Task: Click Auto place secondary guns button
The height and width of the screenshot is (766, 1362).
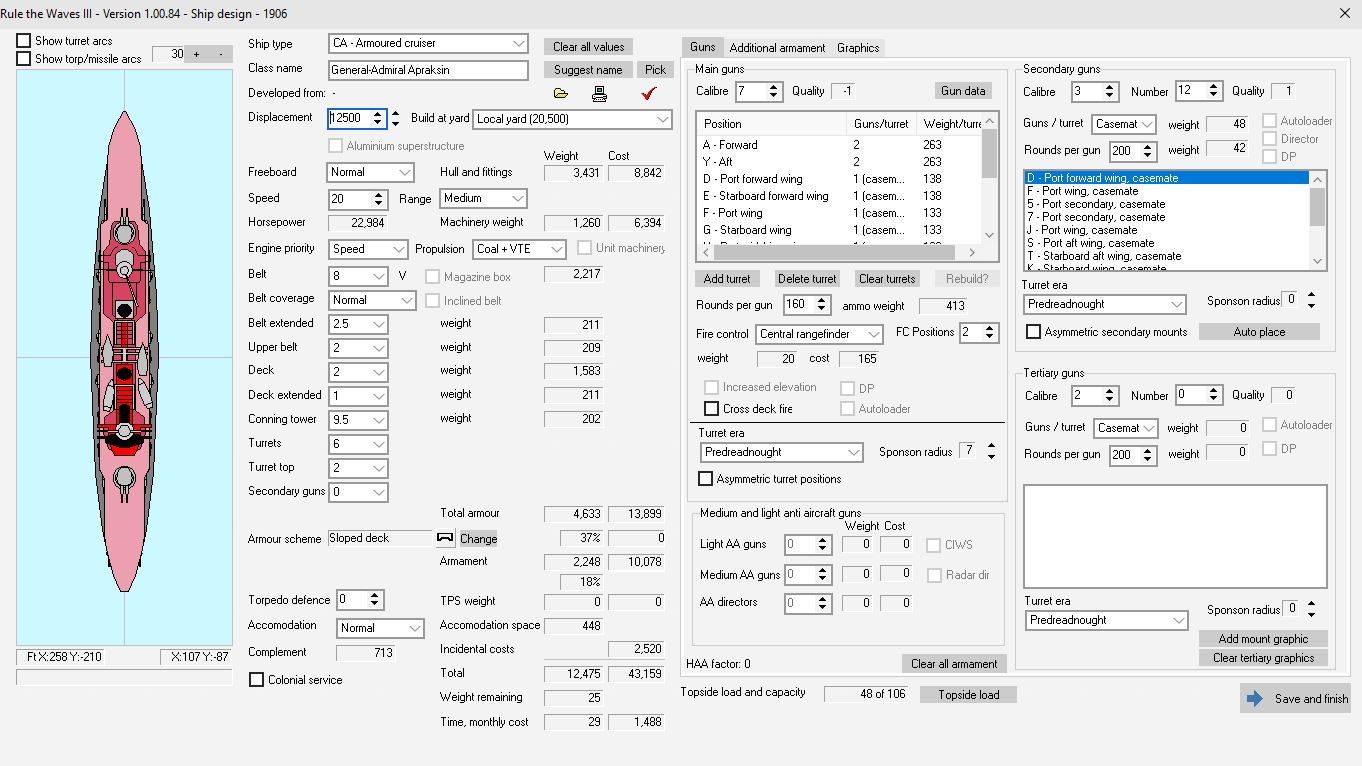Action: pyautogui.click(x=1259, y=332)
